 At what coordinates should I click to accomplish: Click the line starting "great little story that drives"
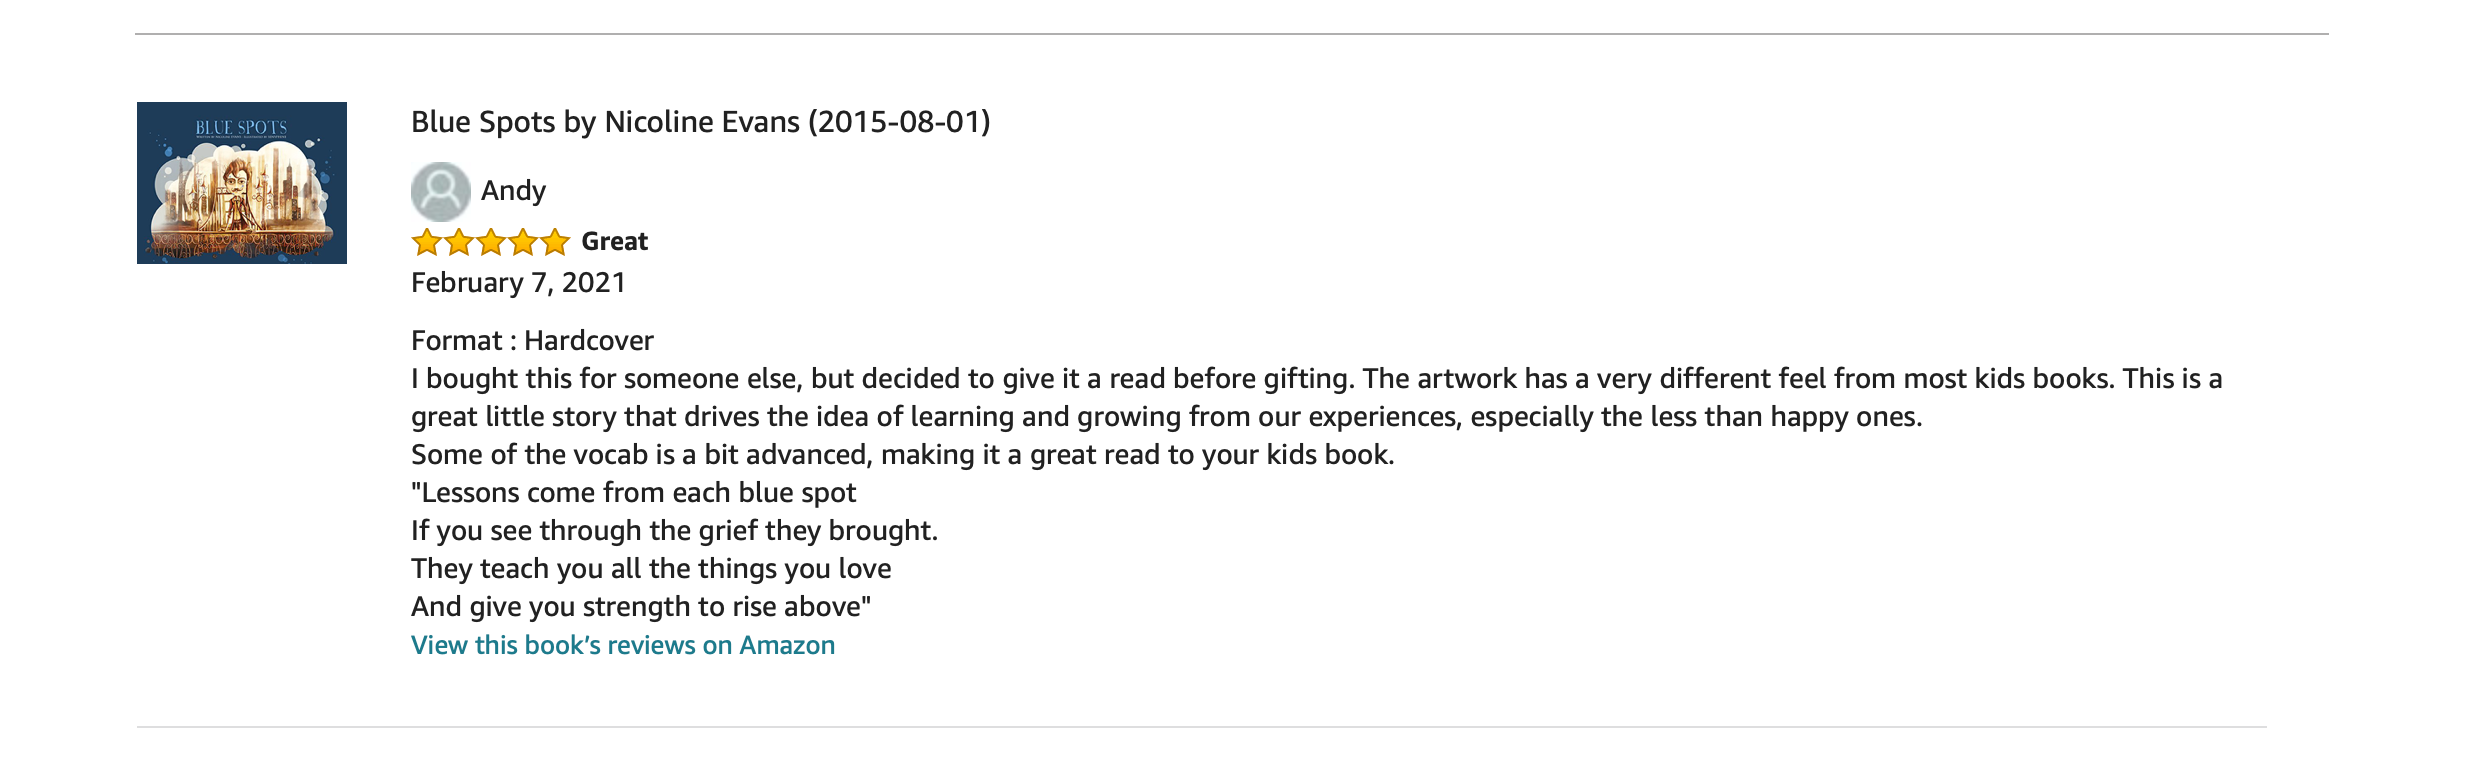[x=1166, y=417]
